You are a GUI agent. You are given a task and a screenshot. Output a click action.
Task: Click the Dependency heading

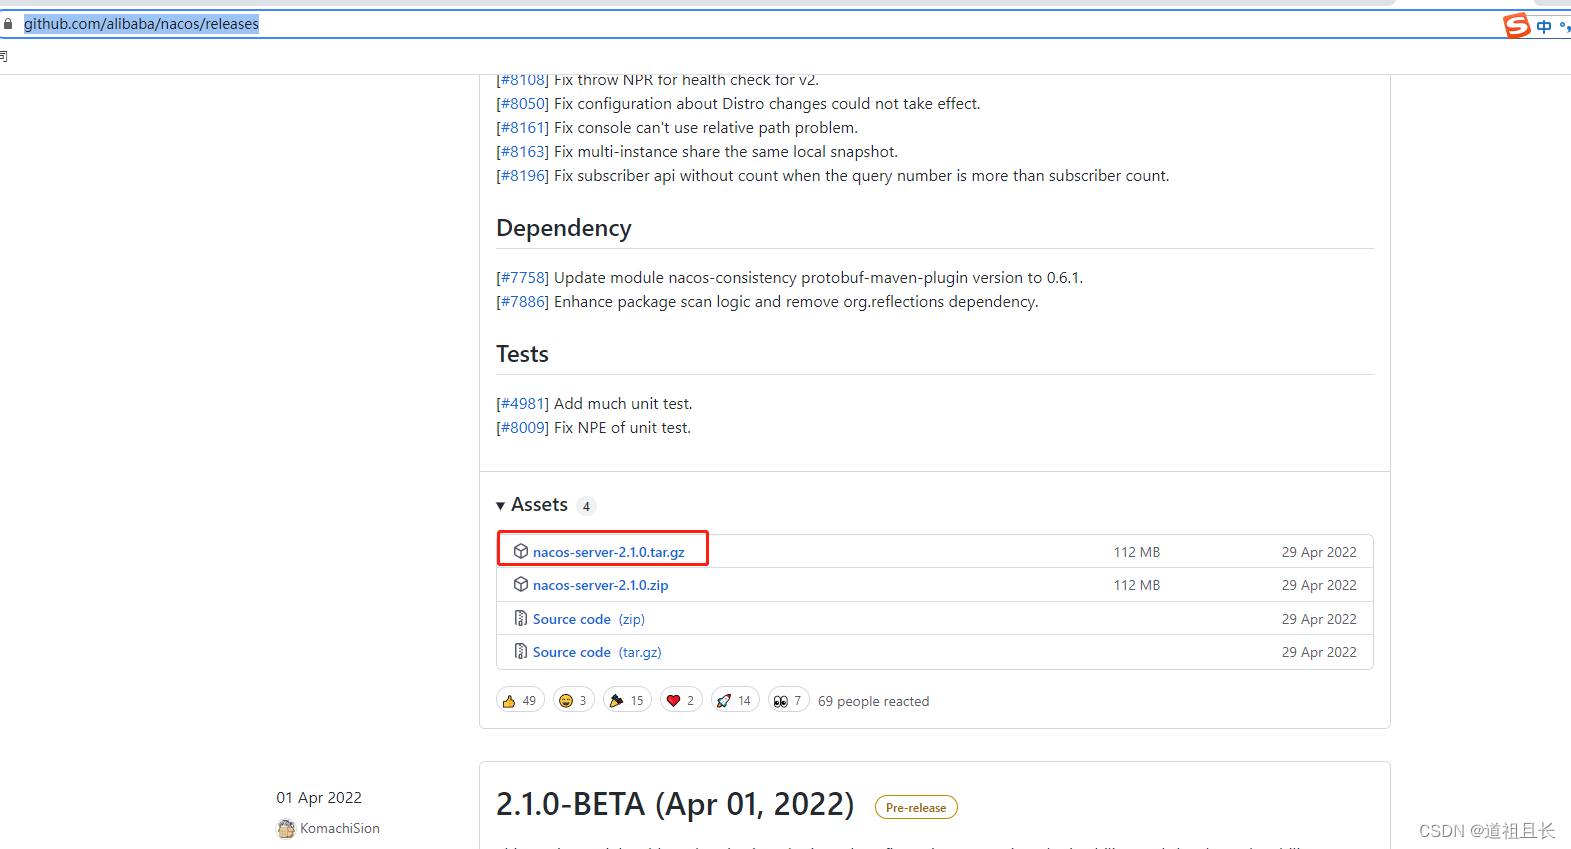coord(564,228)
